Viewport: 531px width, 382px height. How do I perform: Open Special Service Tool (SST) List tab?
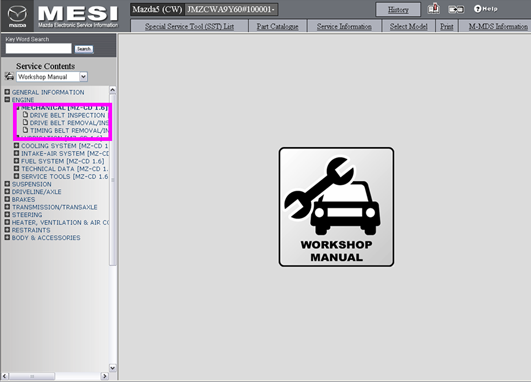point(189,26)
